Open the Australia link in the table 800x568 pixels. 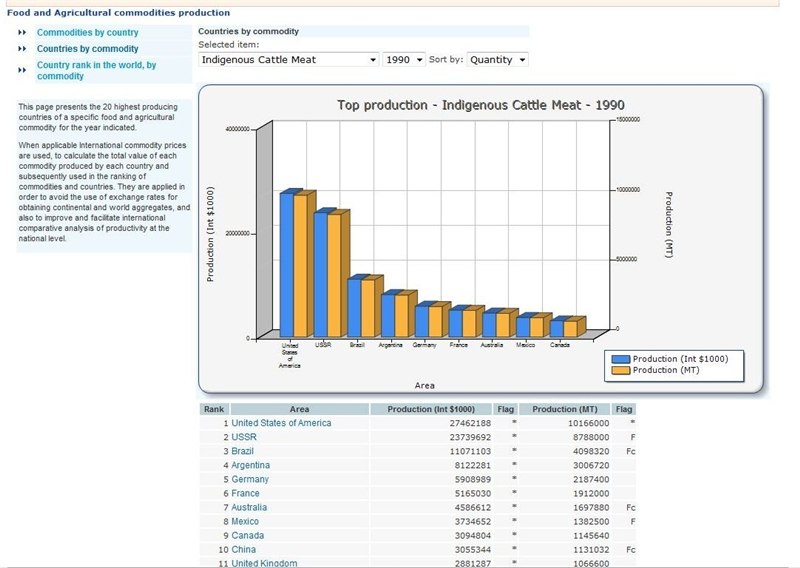249,507
